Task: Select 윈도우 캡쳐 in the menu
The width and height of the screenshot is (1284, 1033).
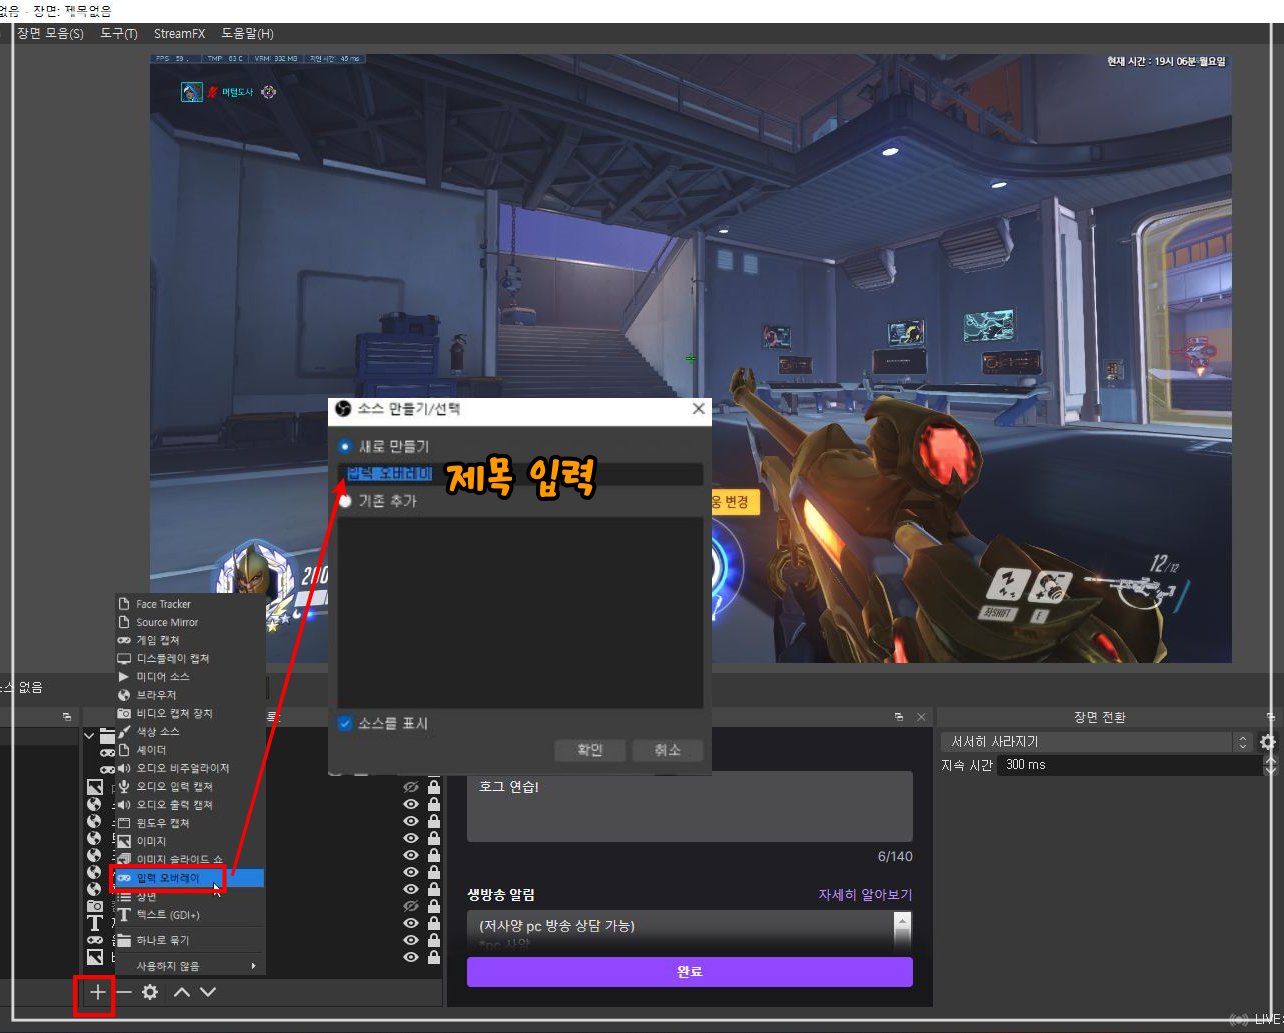Action: coord(190,823)
